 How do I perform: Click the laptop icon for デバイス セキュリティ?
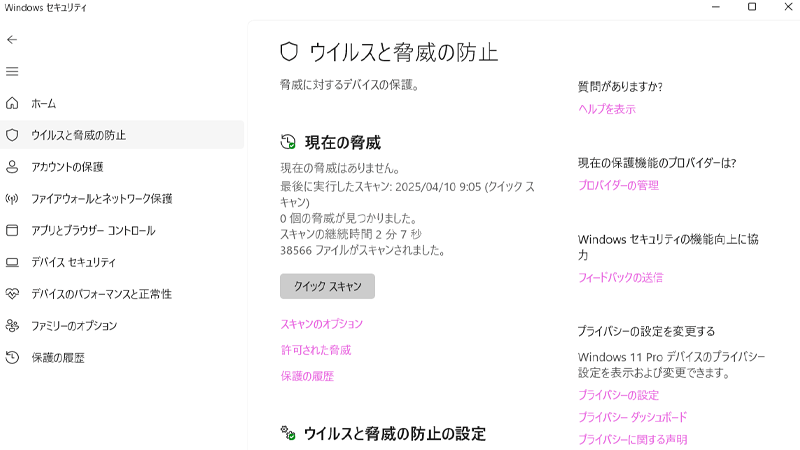[12, 262]
